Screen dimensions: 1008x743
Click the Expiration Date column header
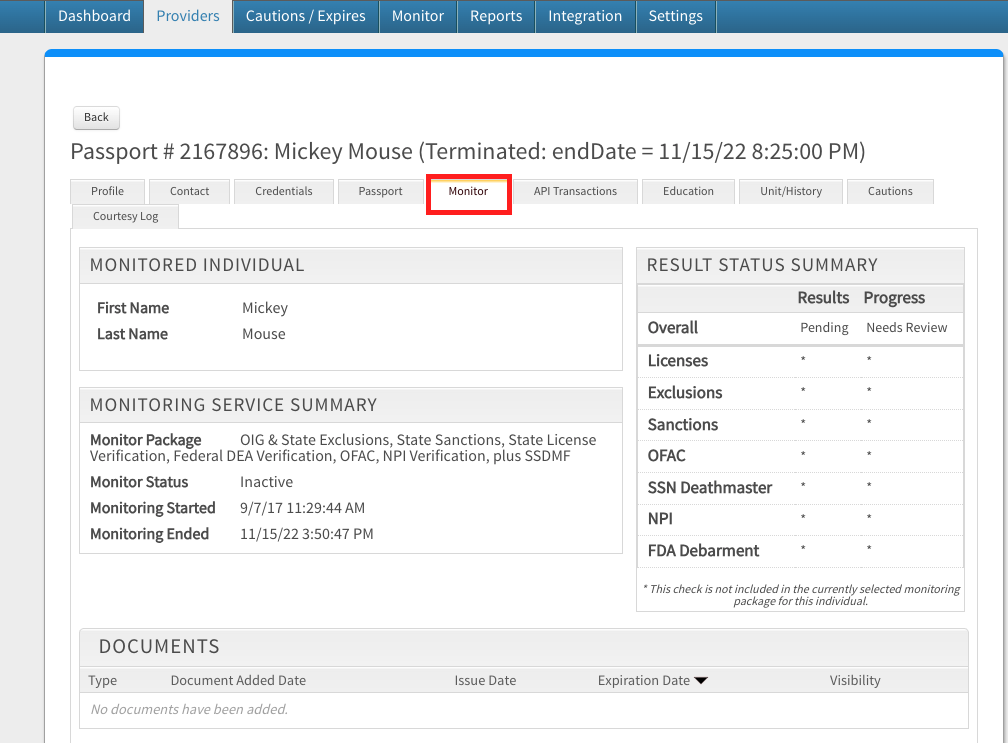pos(644,681)
